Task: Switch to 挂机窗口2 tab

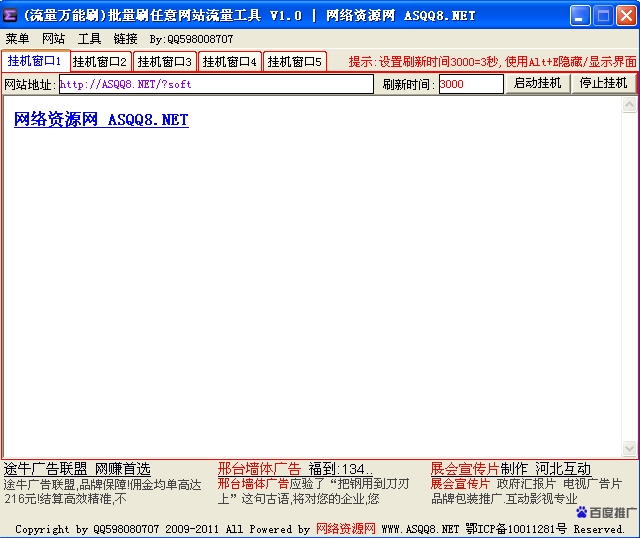Action: tap(100, 62)
